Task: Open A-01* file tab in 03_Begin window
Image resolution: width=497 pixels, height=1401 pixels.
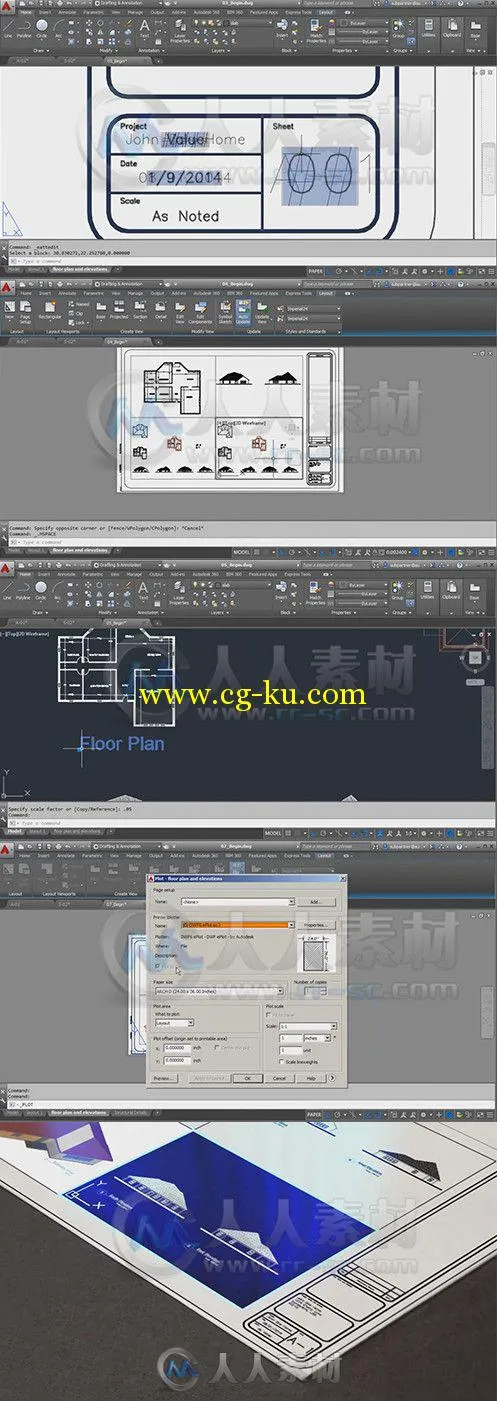Action: pos(22,61)
